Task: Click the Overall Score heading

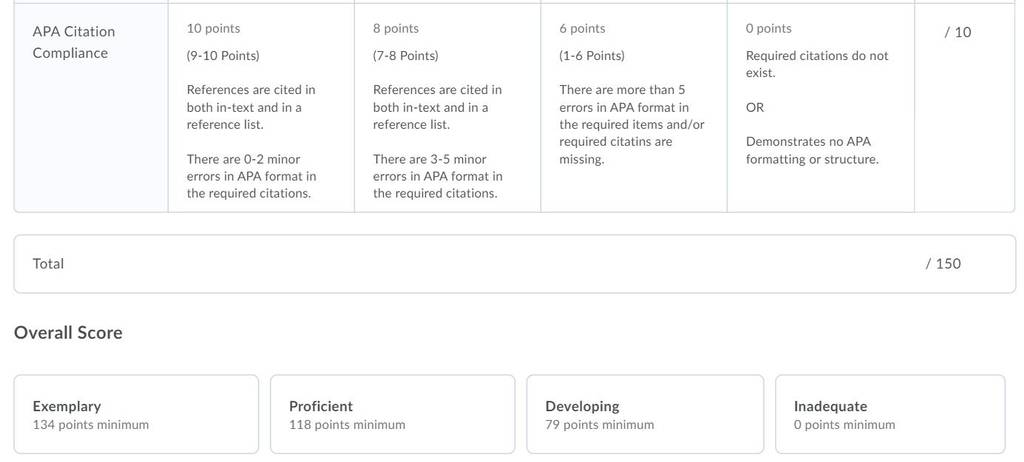Action: point(68,333)
